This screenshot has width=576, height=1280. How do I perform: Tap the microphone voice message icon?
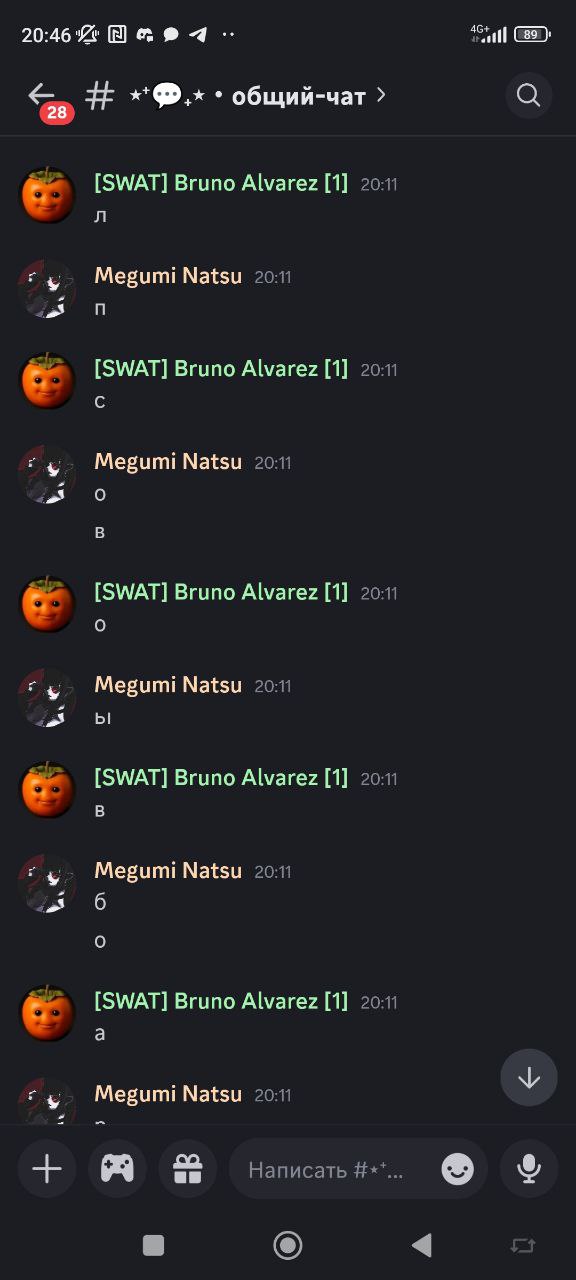(x=529, y=1168)
